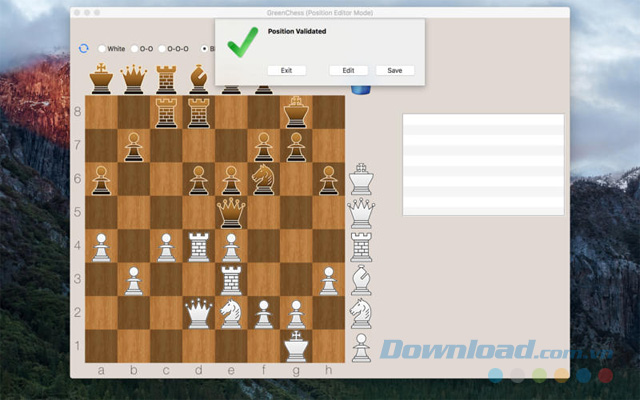640x400 pixels.
Task: Click Edit in the Position Validated dialog
Action: click(x=348, y=70)
